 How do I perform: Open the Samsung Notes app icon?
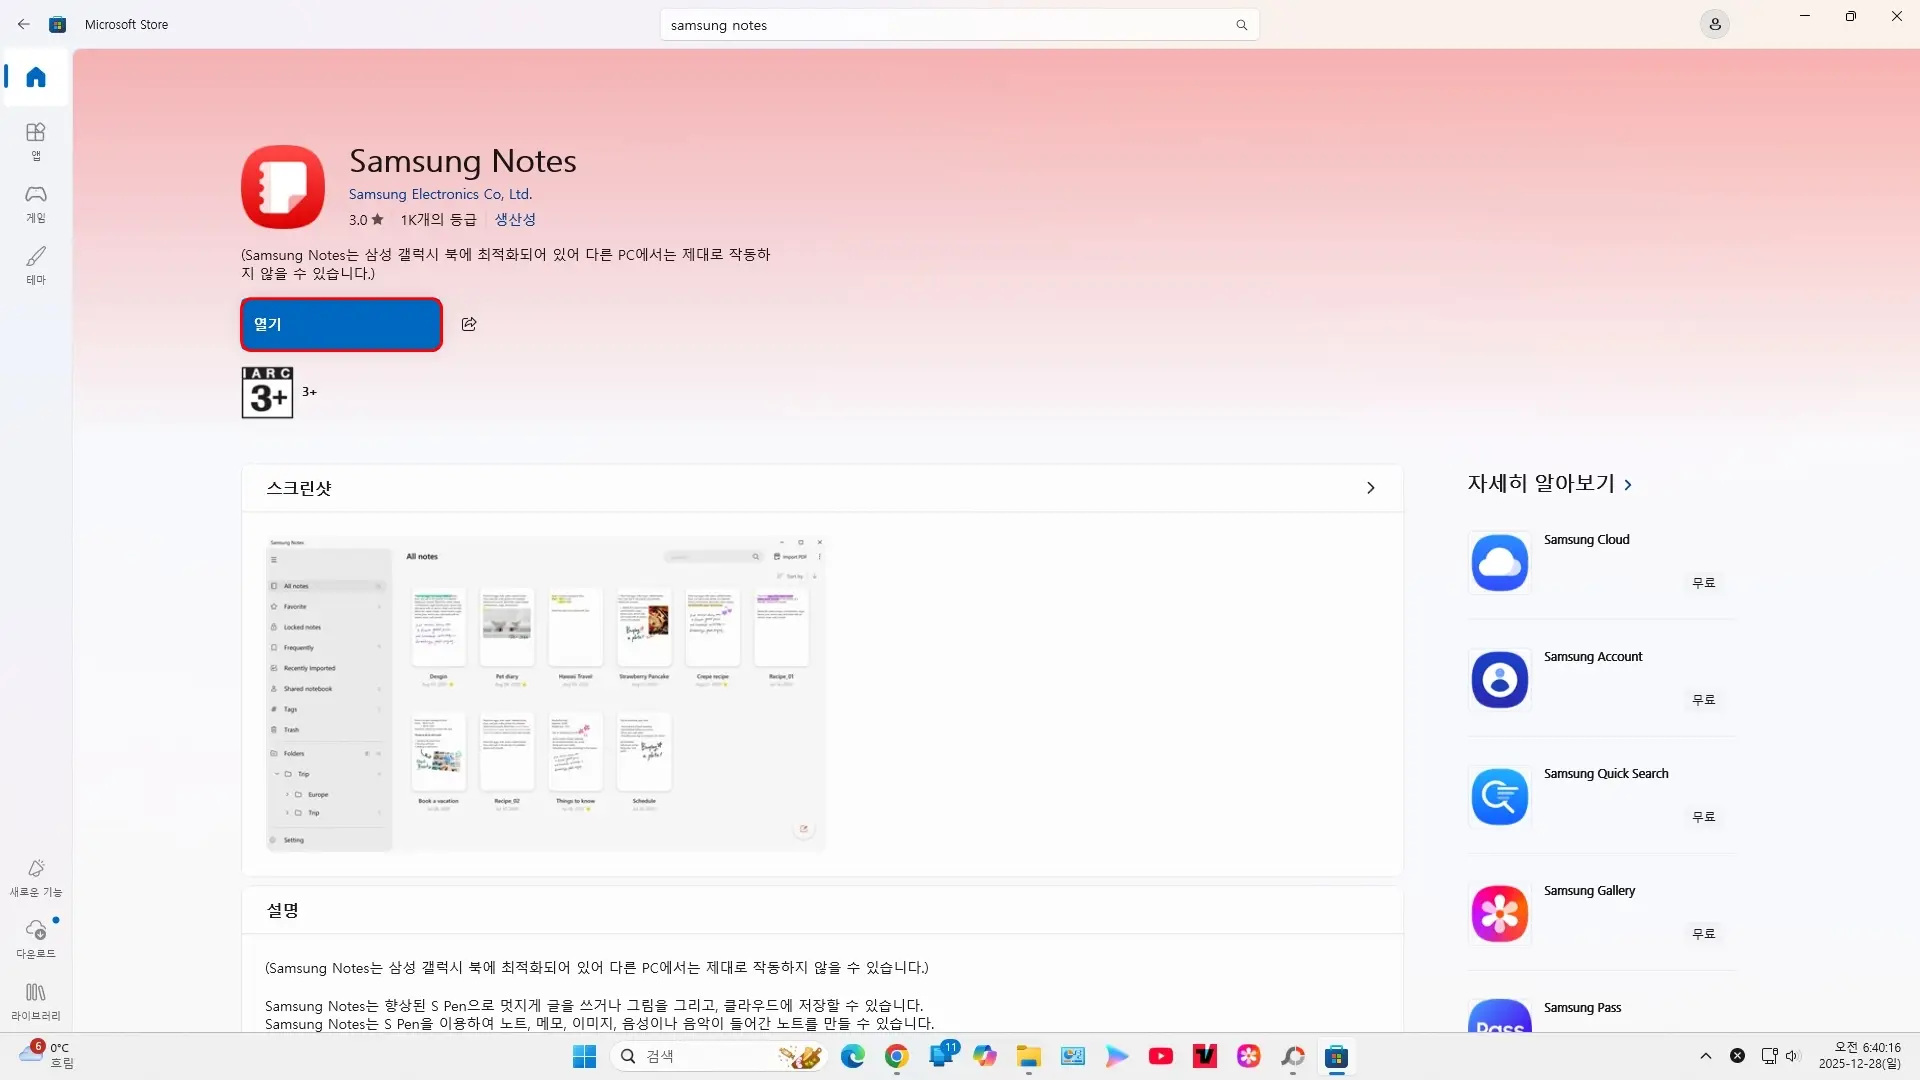click(x=283, y=186)
